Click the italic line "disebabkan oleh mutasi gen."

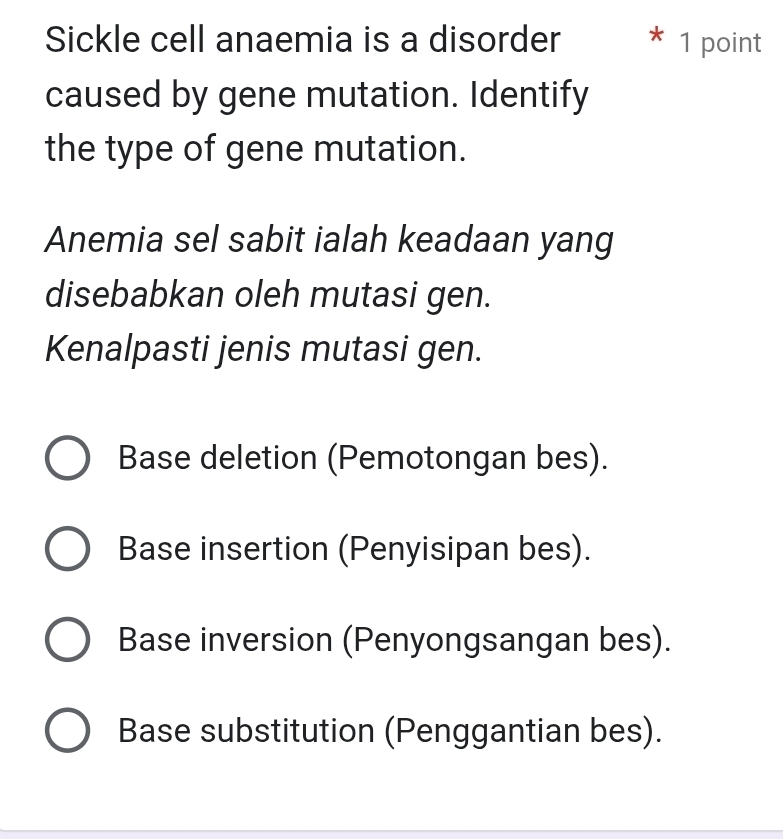tap(269, 297)
